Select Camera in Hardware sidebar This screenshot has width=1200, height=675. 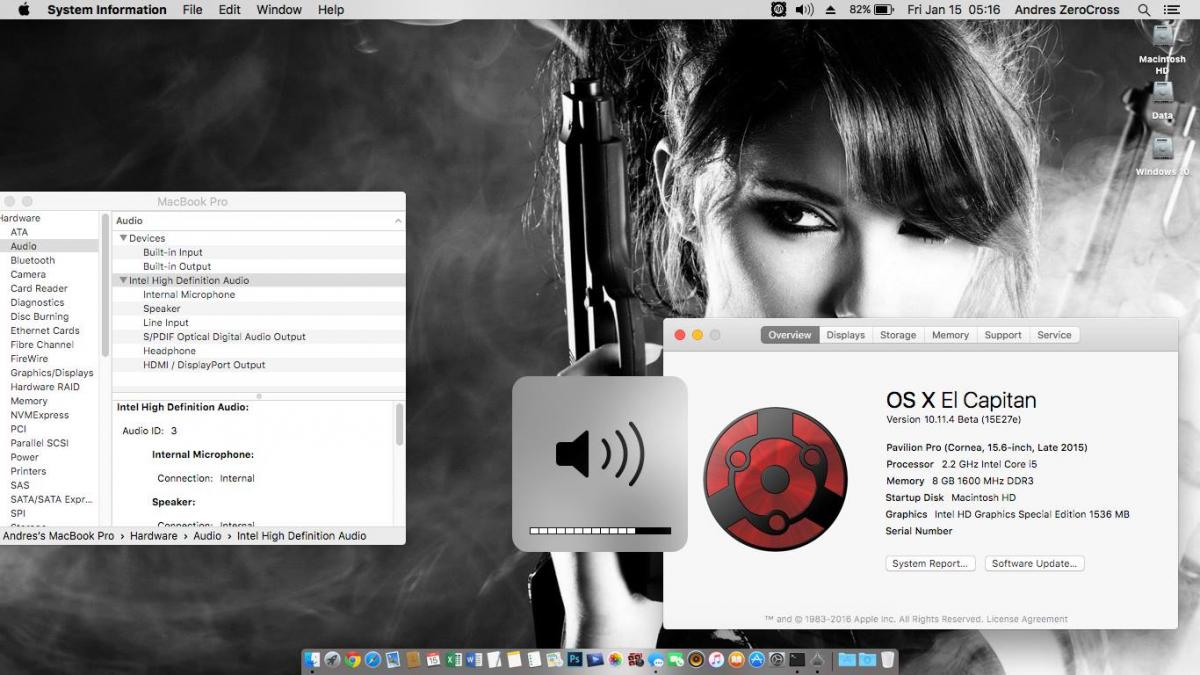(x=28, y=274)
